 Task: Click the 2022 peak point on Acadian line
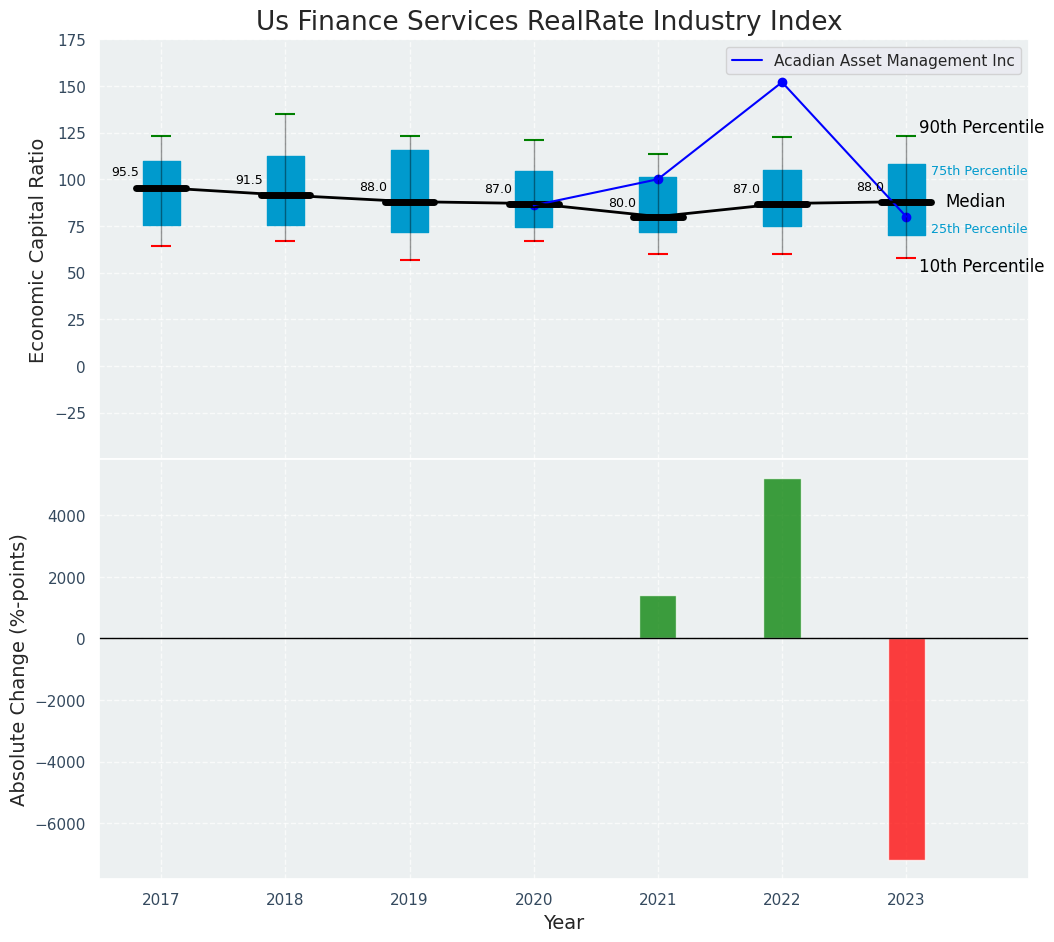782,82
